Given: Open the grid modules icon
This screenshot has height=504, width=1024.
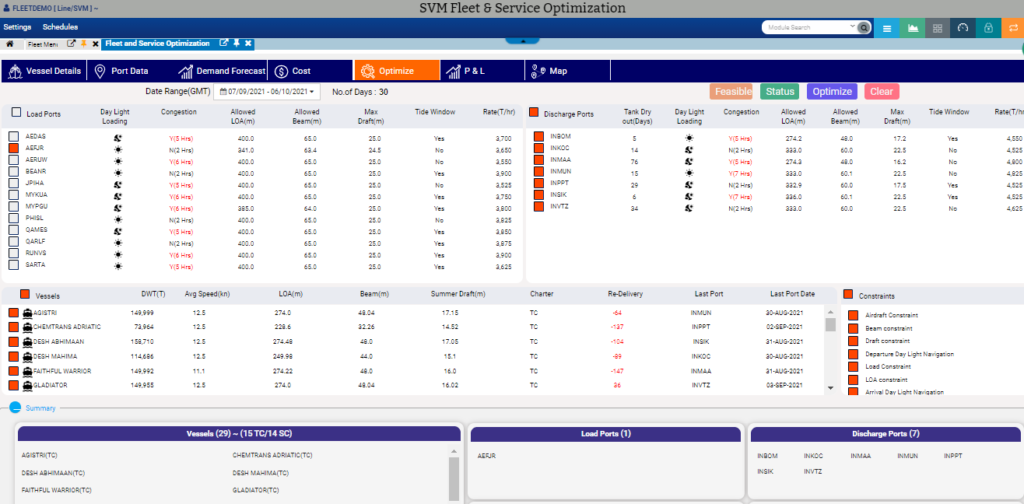Looking at the screenshot, I should coord(937,28).
